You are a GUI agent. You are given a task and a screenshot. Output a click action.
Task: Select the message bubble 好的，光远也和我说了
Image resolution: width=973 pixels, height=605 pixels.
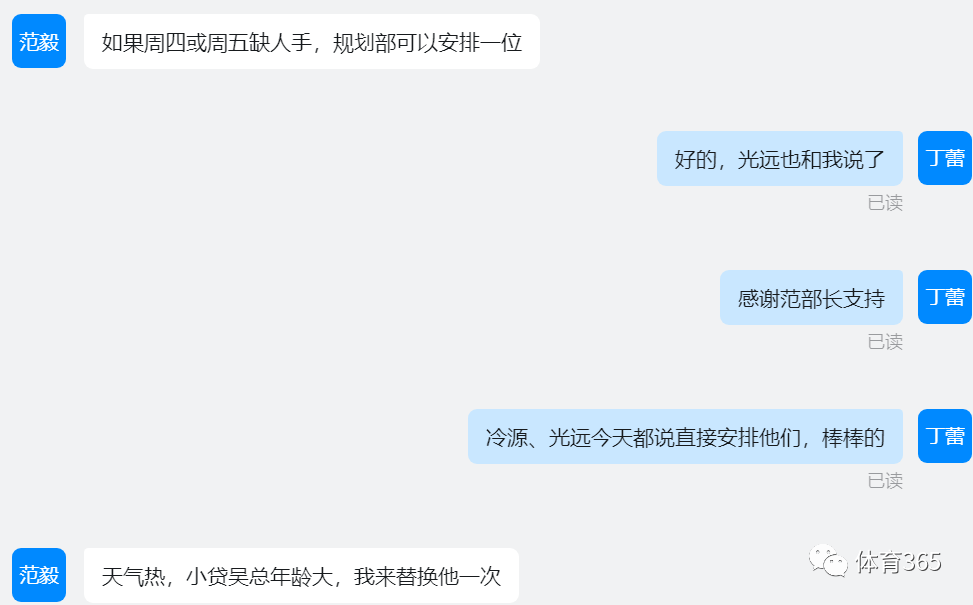pos(779,158)
